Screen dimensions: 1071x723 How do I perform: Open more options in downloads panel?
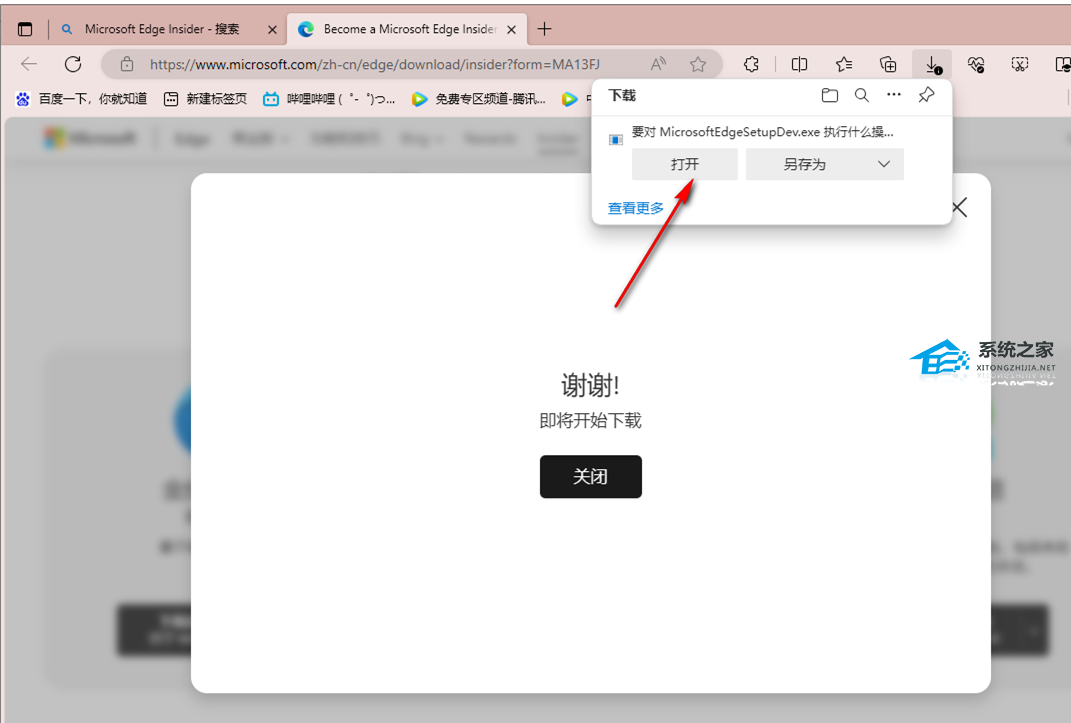tap(894, 95)
